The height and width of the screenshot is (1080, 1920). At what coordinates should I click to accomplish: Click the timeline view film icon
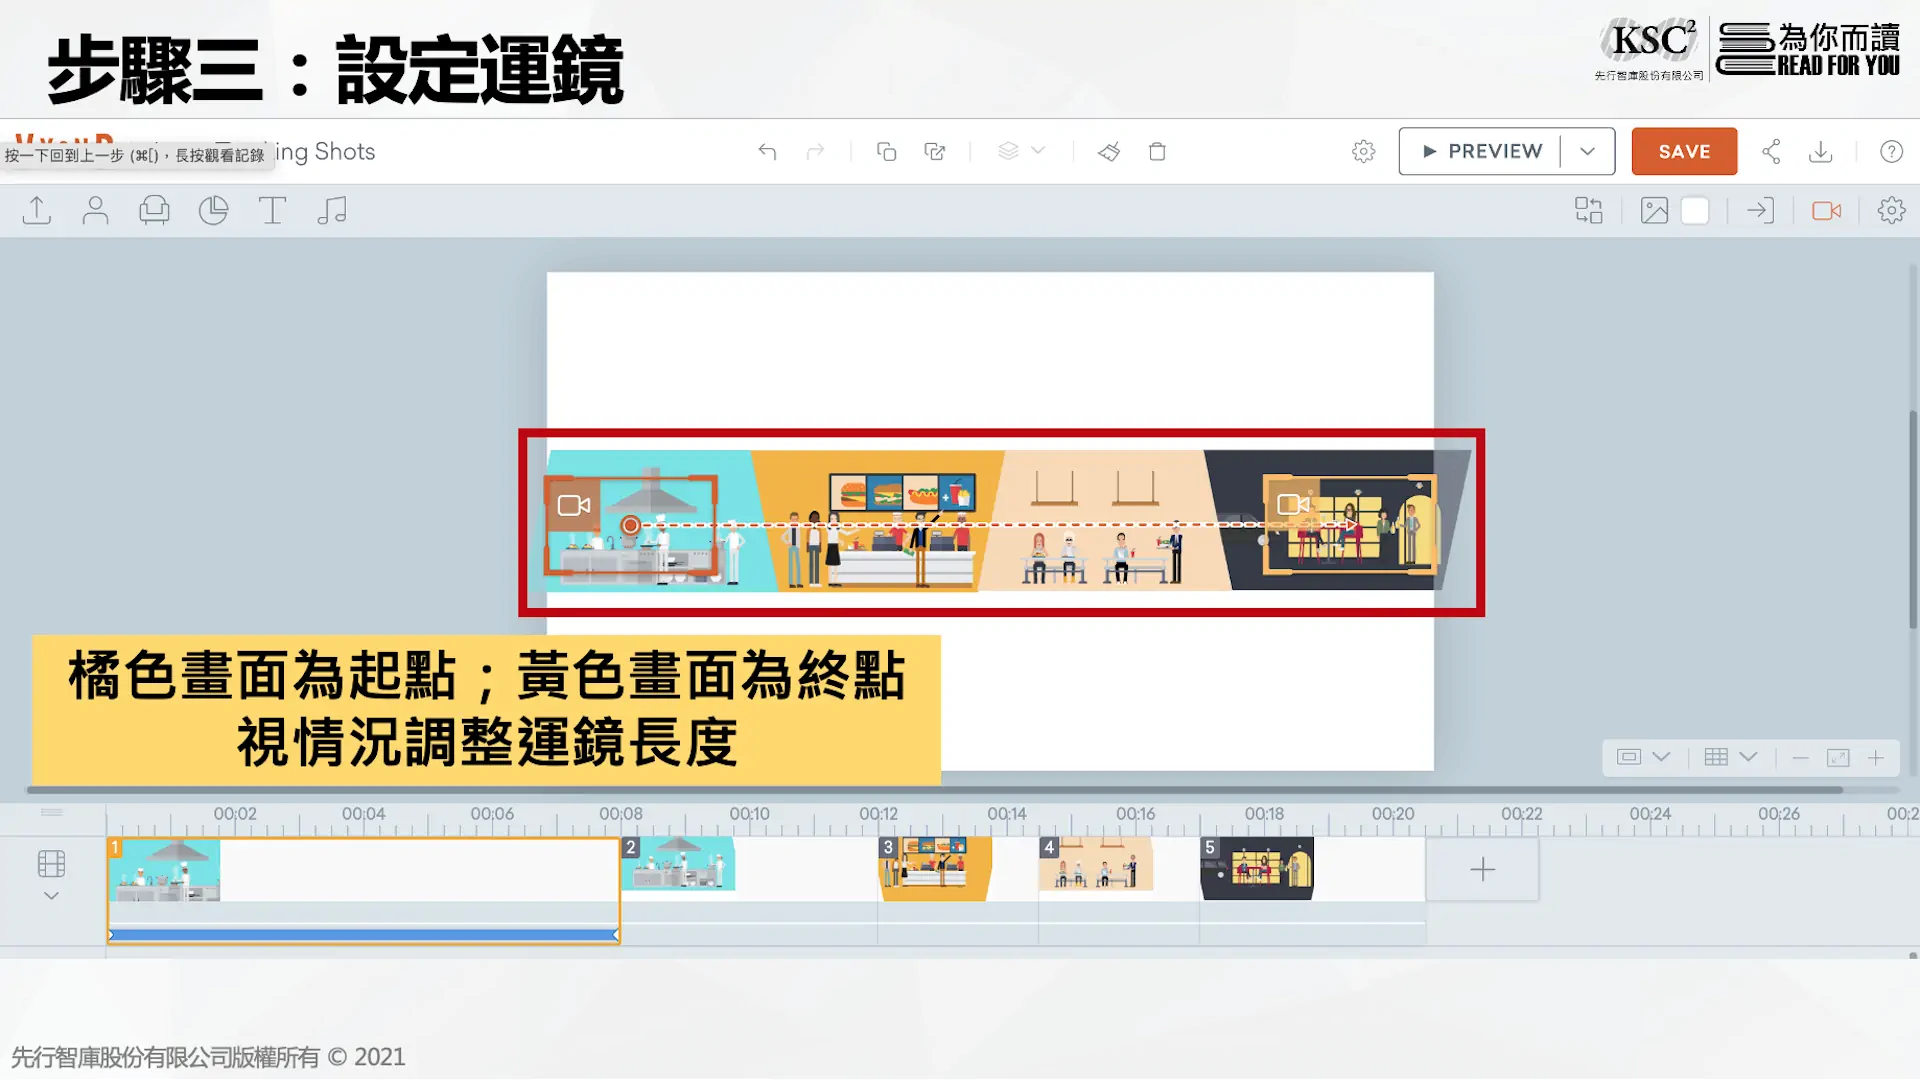pos(51,863)
